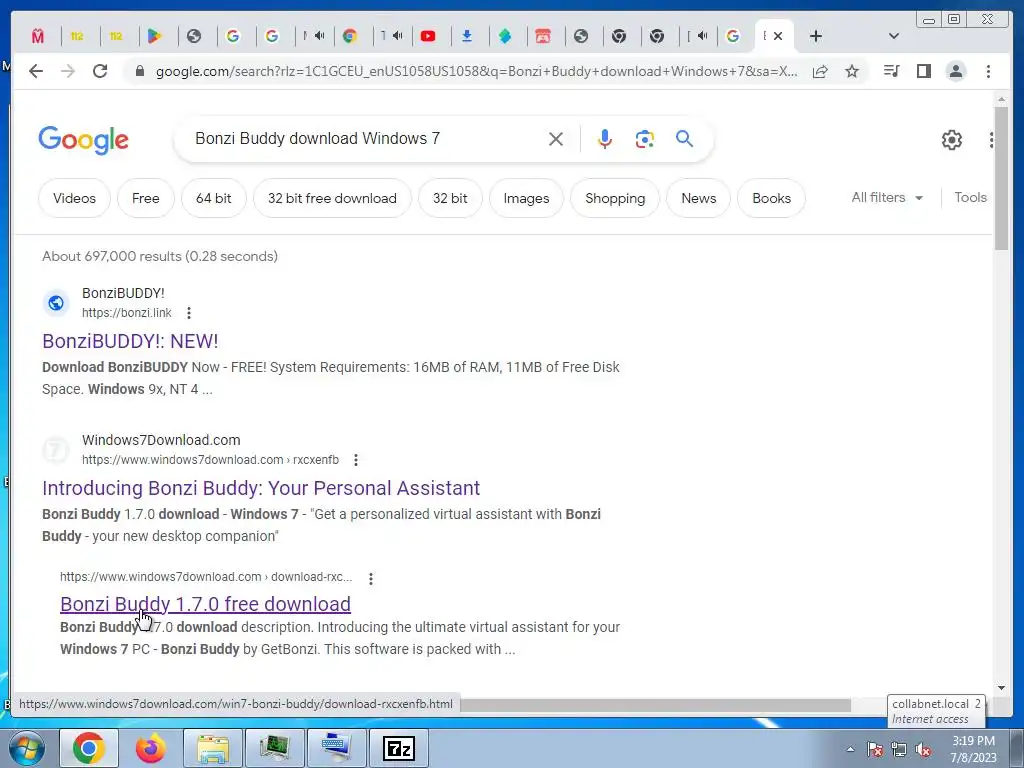Click the vertical scrollbar up arrow
Image resolution: width=1024 pixels, height=768 pixels.
1001,100
